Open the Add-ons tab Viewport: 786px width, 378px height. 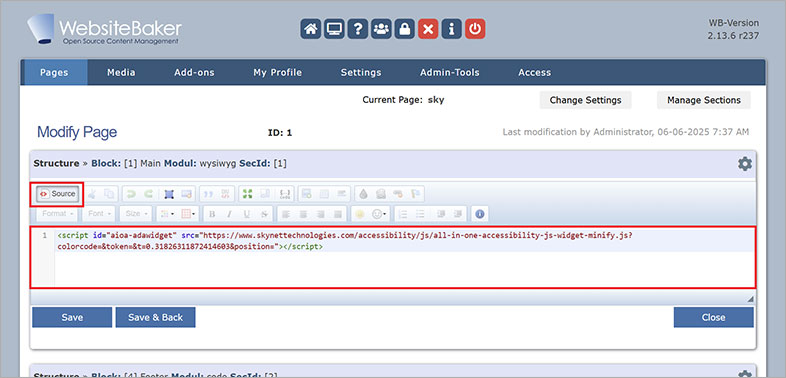(x=194, y=72)
